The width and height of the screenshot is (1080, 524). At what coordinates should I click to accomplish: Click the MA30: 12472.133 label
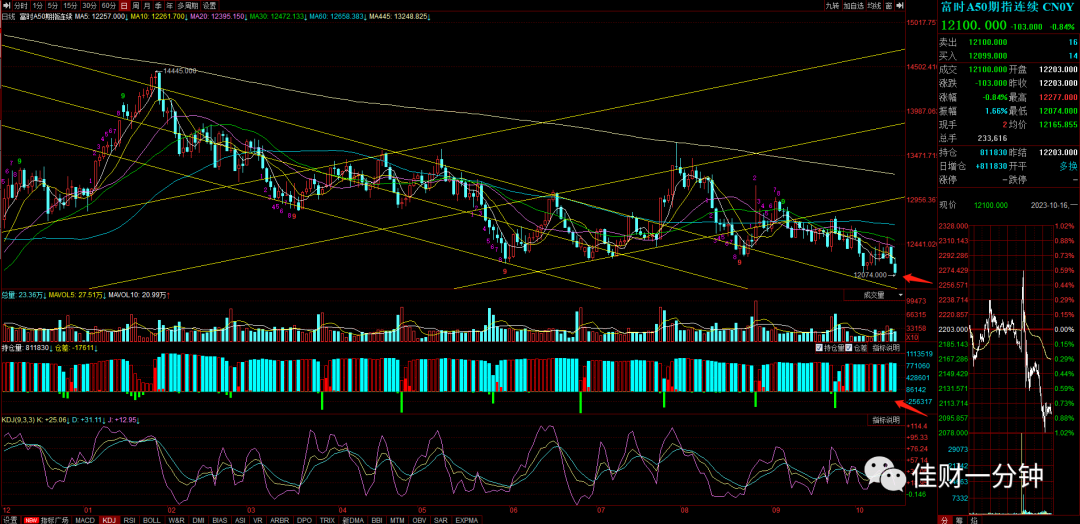[279, 16]
